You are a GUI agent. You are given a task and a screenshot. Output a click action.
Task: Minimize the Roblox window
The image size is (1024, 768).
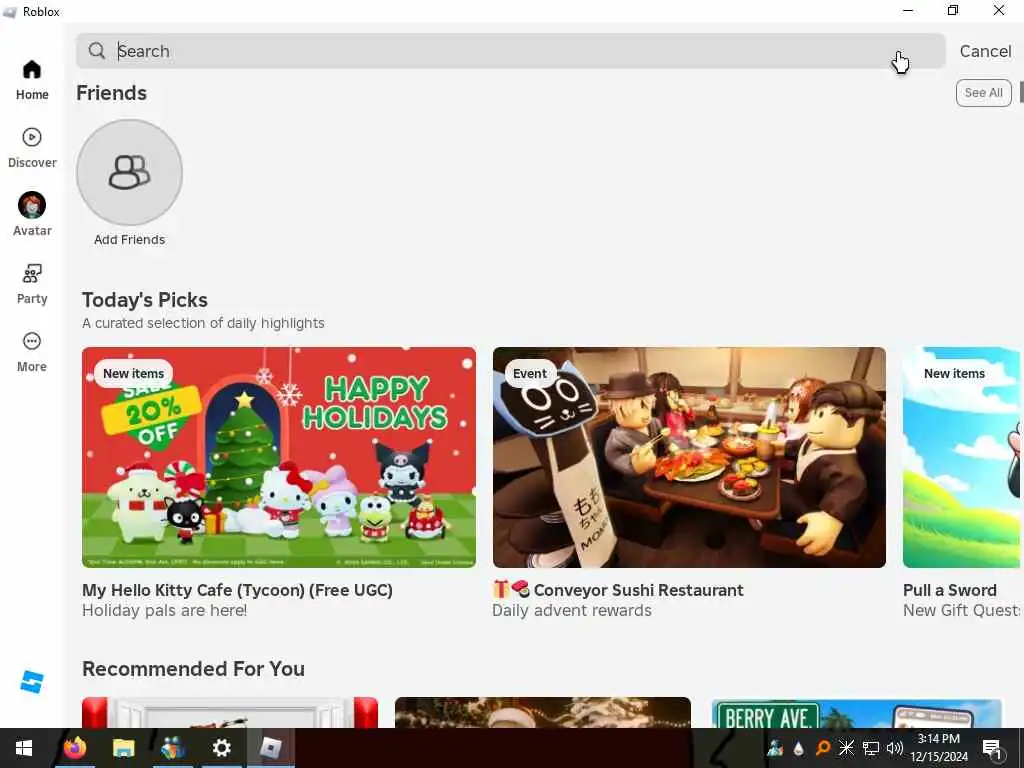coord(908,10)
